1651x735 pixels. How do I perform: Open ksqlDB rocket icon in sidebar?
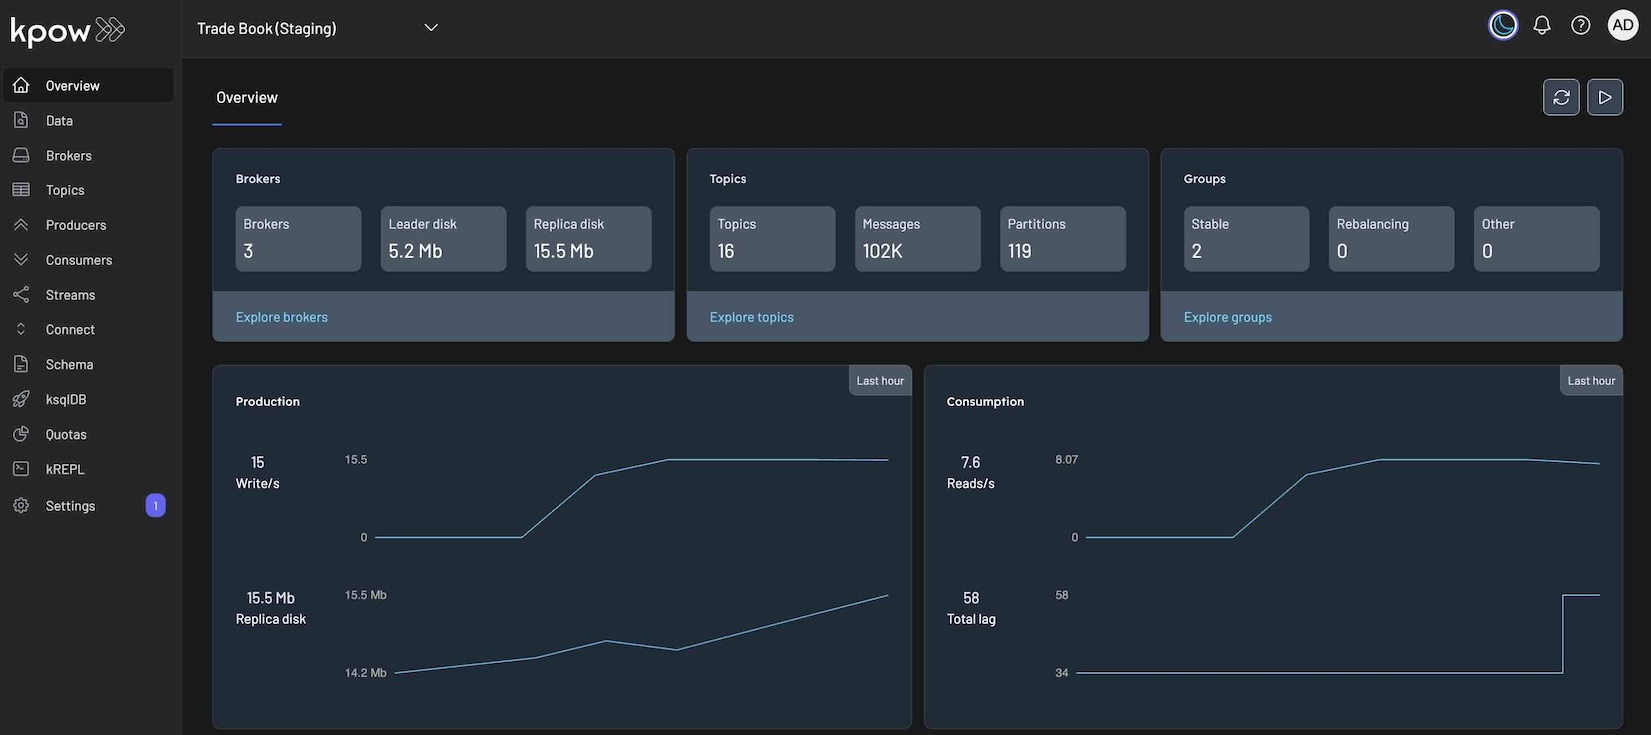[21, 399]
